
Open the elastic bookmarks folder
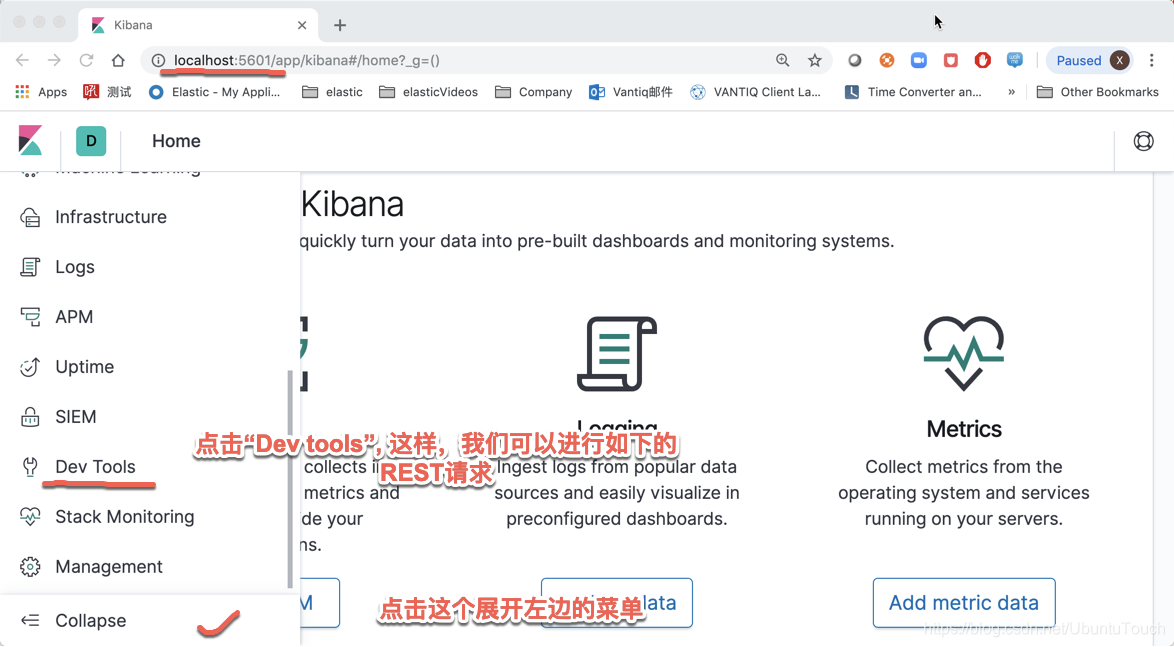(x=332, y=92)
